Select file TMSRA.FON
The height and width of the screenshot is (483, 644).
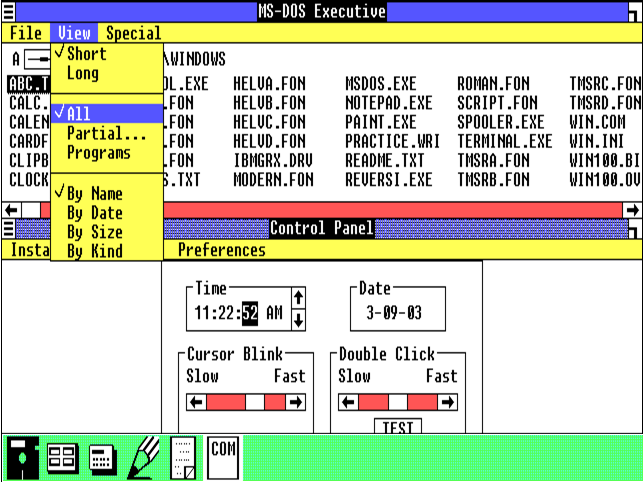click(x=493, y=160)
